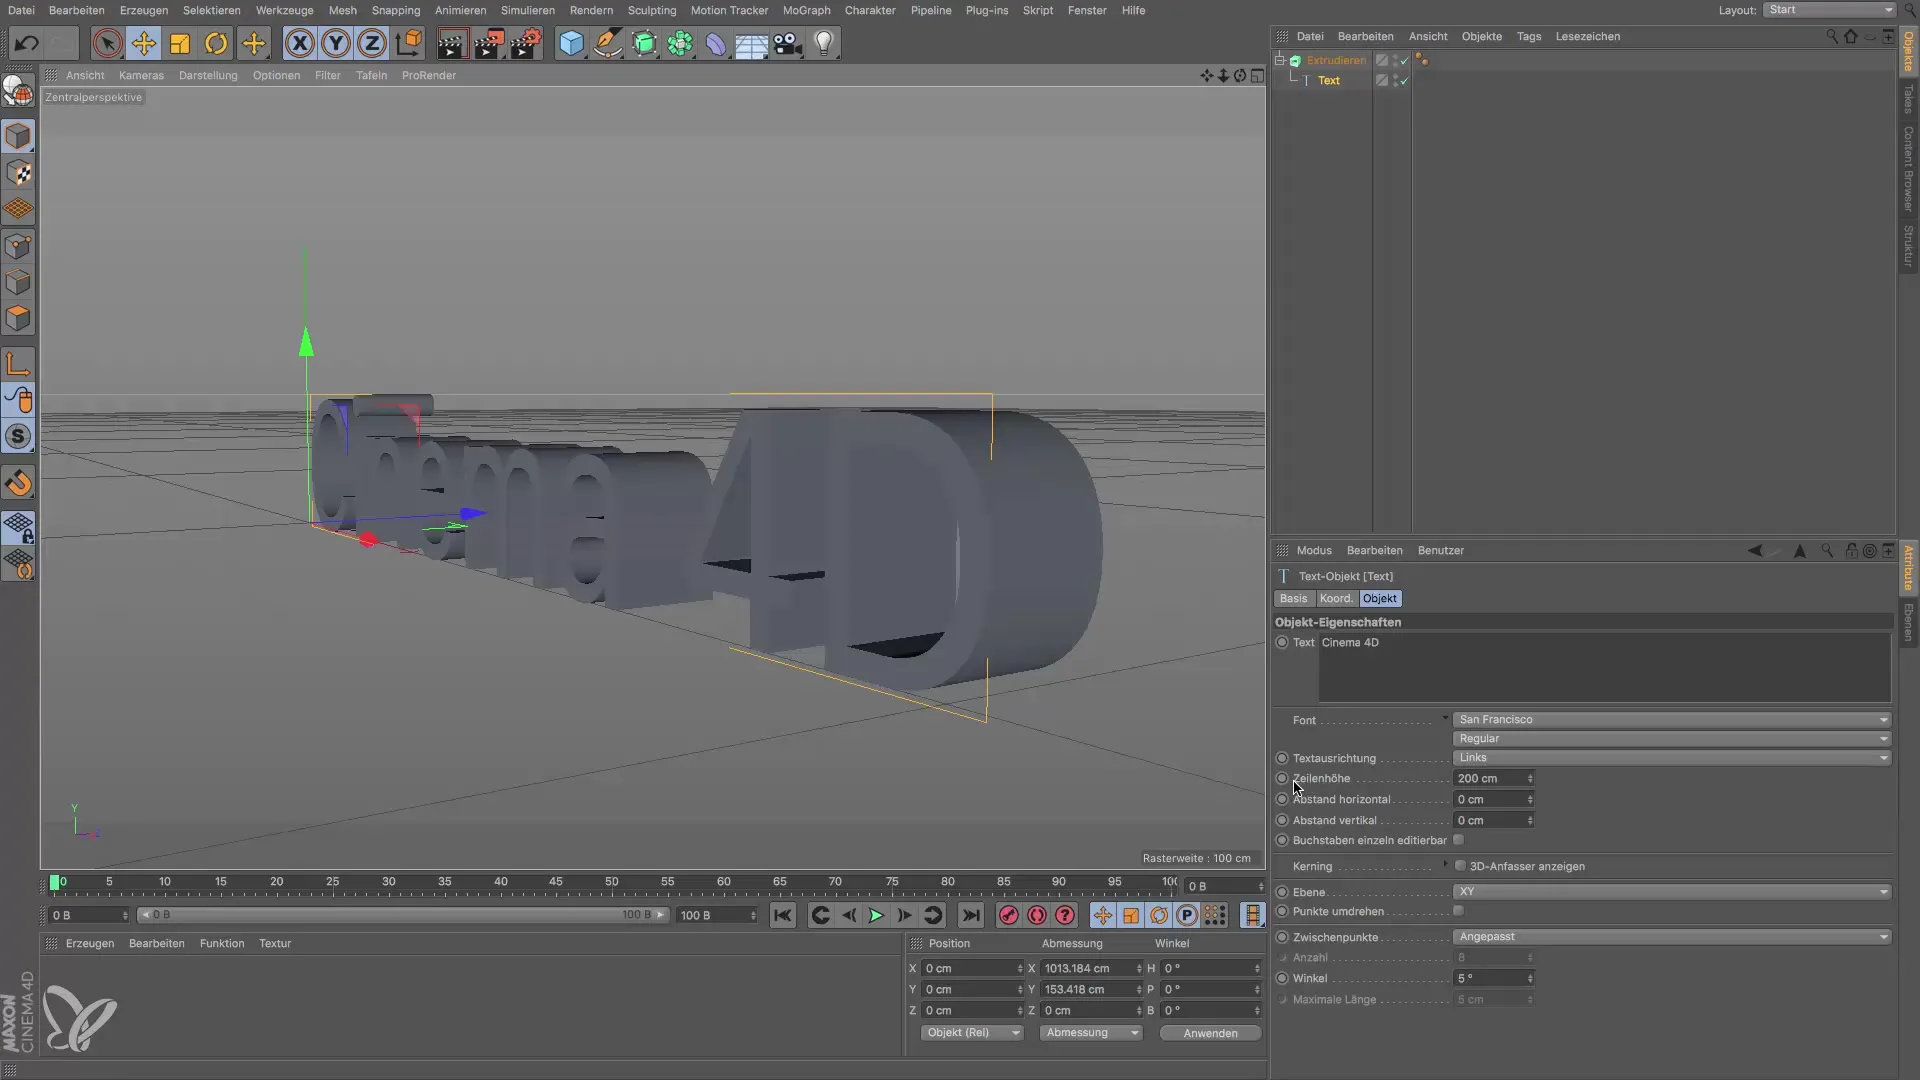The width and height of the screenshot is (1920, 1080).
Task: Select the Live Selection tool
Action: 107,44
